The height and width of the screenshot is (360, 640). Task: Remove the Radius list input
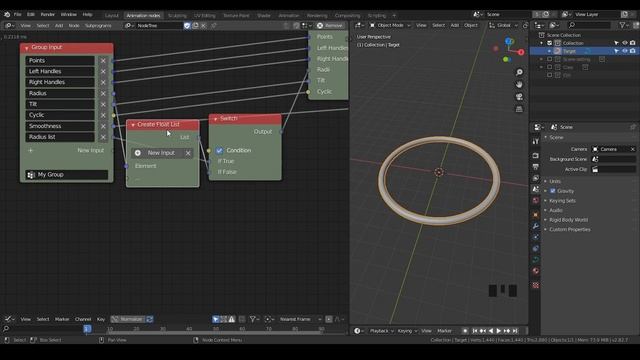tap(103, 137)
